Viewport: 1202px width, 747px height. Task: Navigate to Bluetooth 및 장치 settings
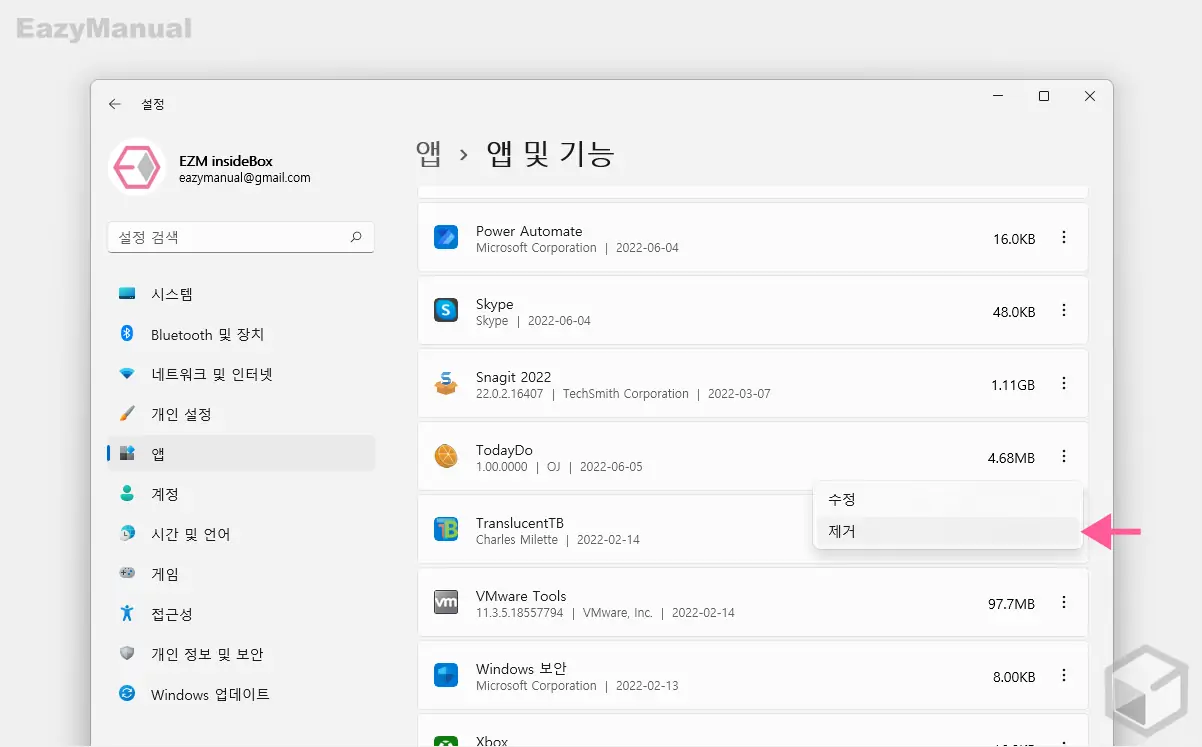pyautogui.click(x=207, y=334)
